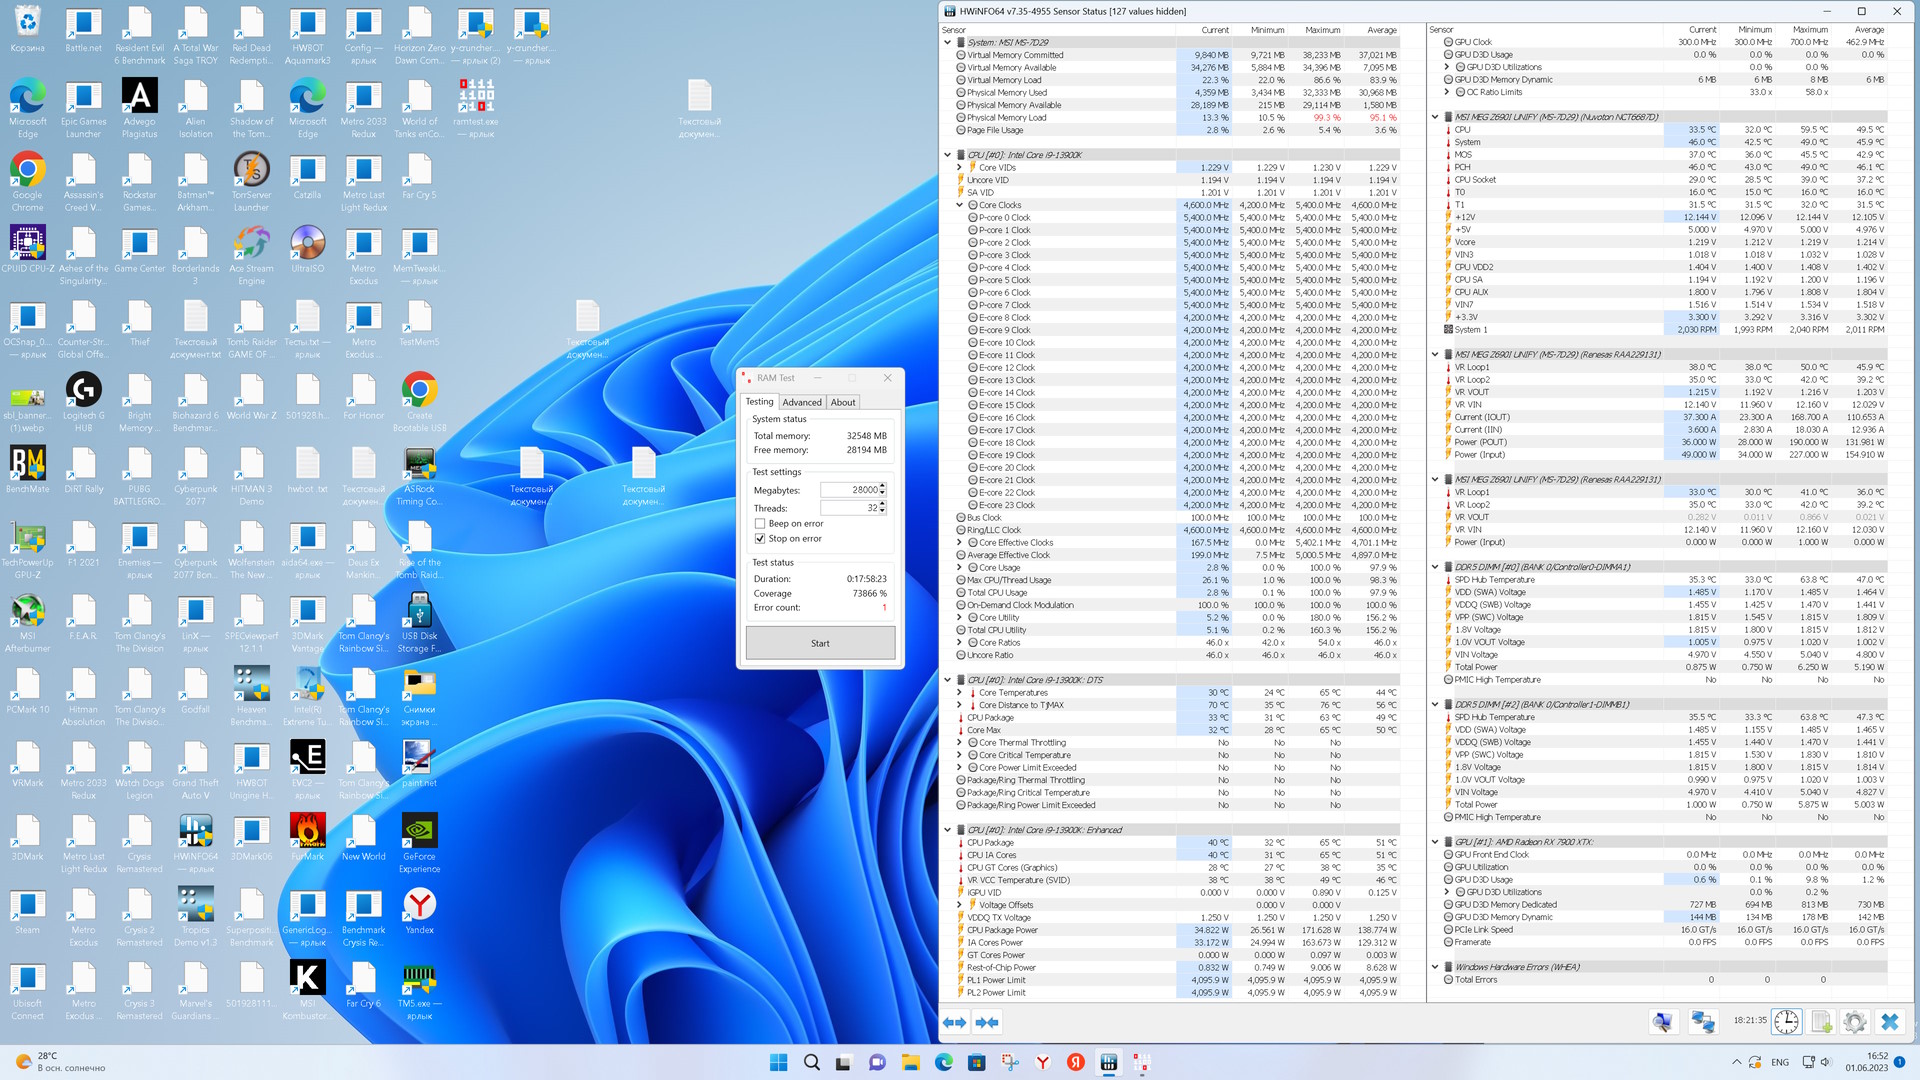
Task: Collapse the System: MSI MS-7D29 section
Action: 948,43
